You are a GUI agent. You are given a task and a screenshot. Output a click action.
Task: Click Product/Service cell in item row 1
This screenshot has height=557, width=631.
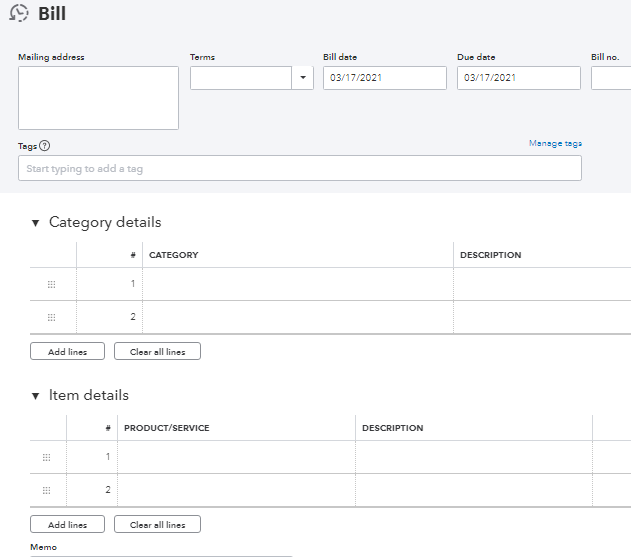pyautogui.click(x=236, y=457)
